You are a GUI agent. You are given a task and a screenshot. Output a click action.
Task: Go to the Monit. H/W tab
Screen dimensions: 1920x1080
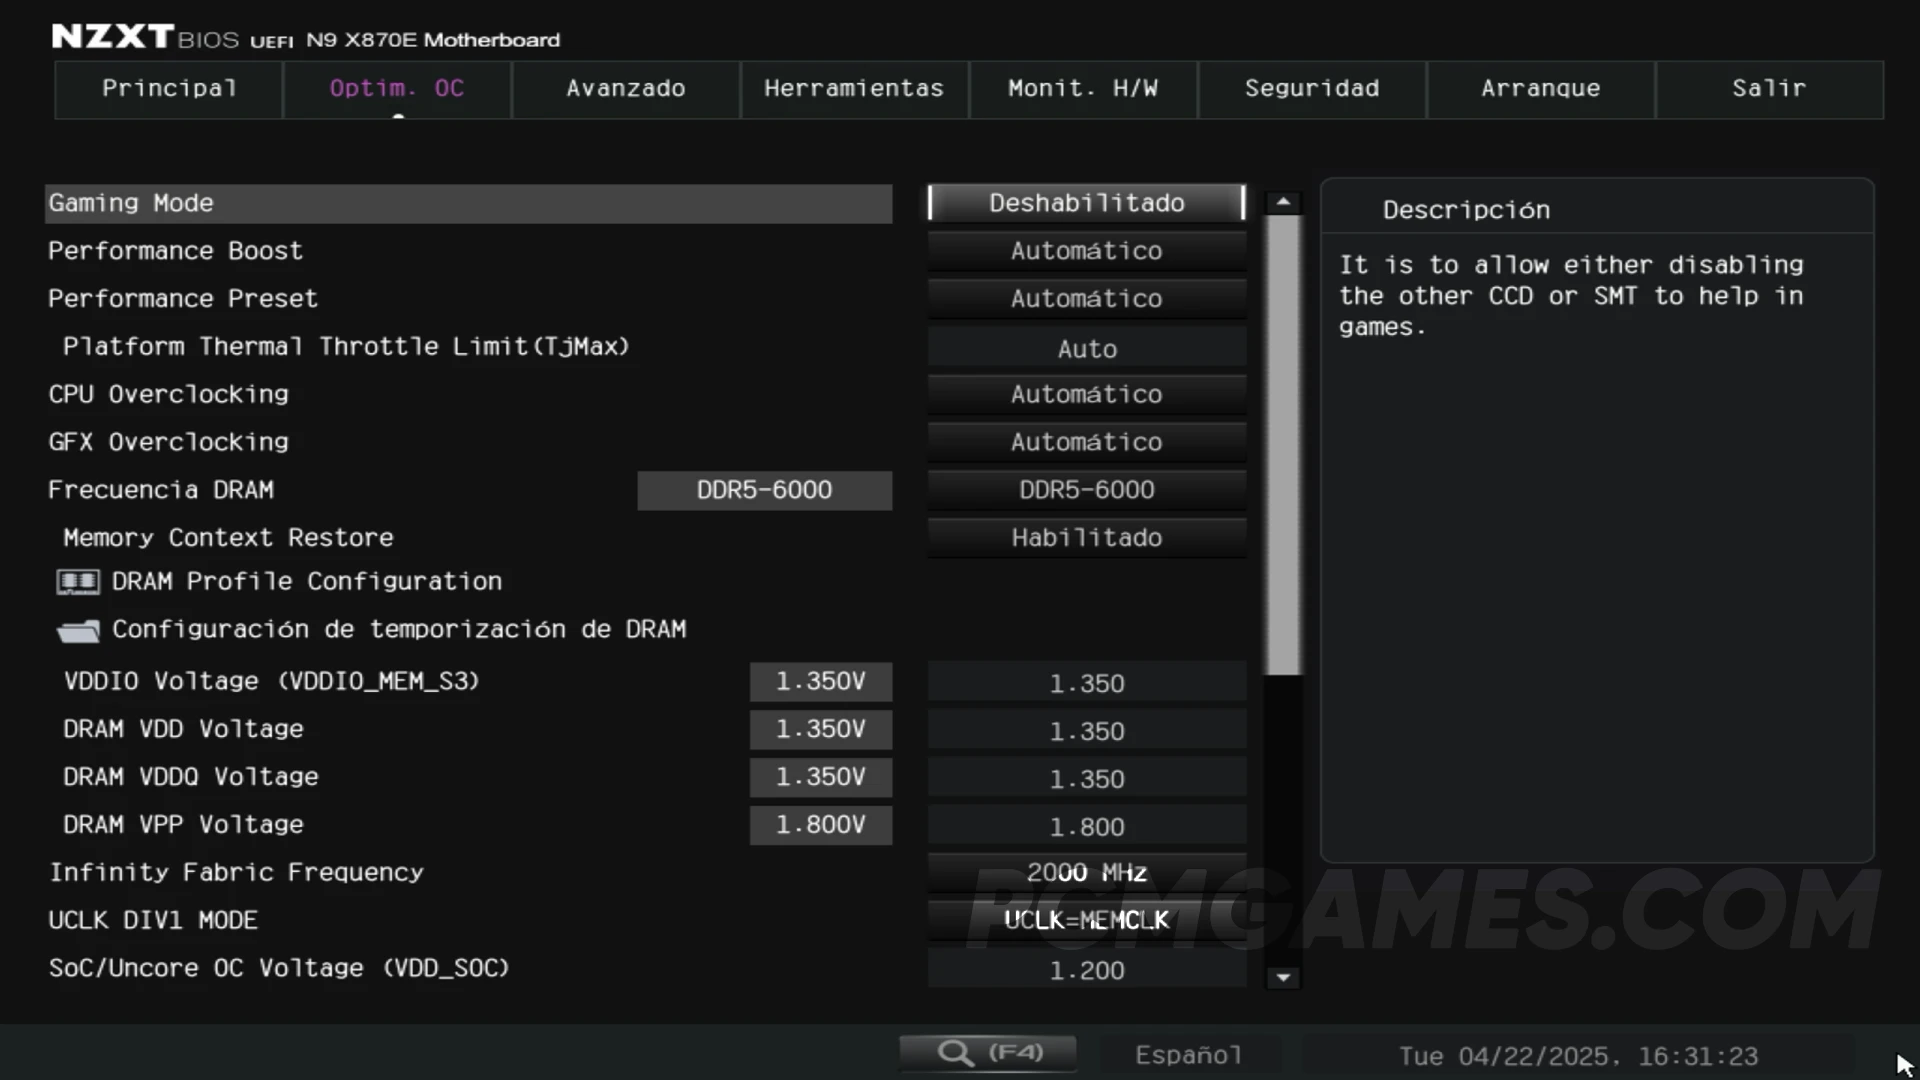pyautogui.click(x=1083, y=89)
